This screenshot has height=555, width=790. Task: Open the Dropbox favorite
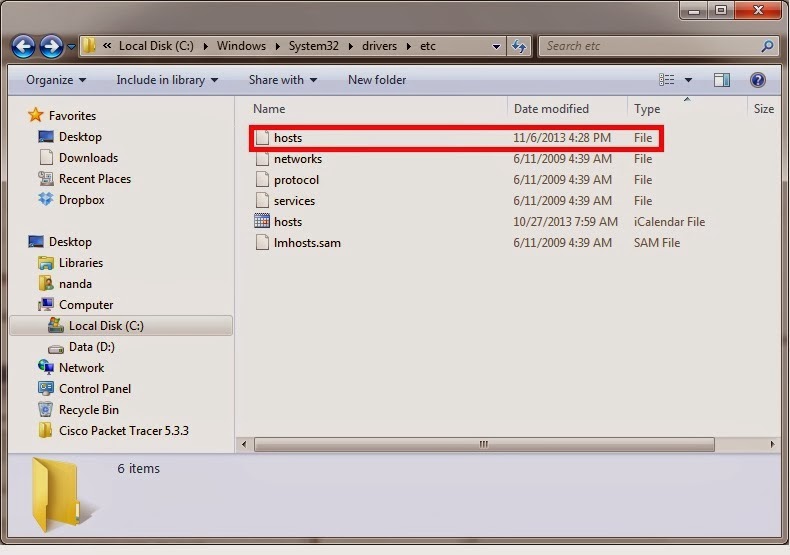pyautogui.click(x=71, y=200)
